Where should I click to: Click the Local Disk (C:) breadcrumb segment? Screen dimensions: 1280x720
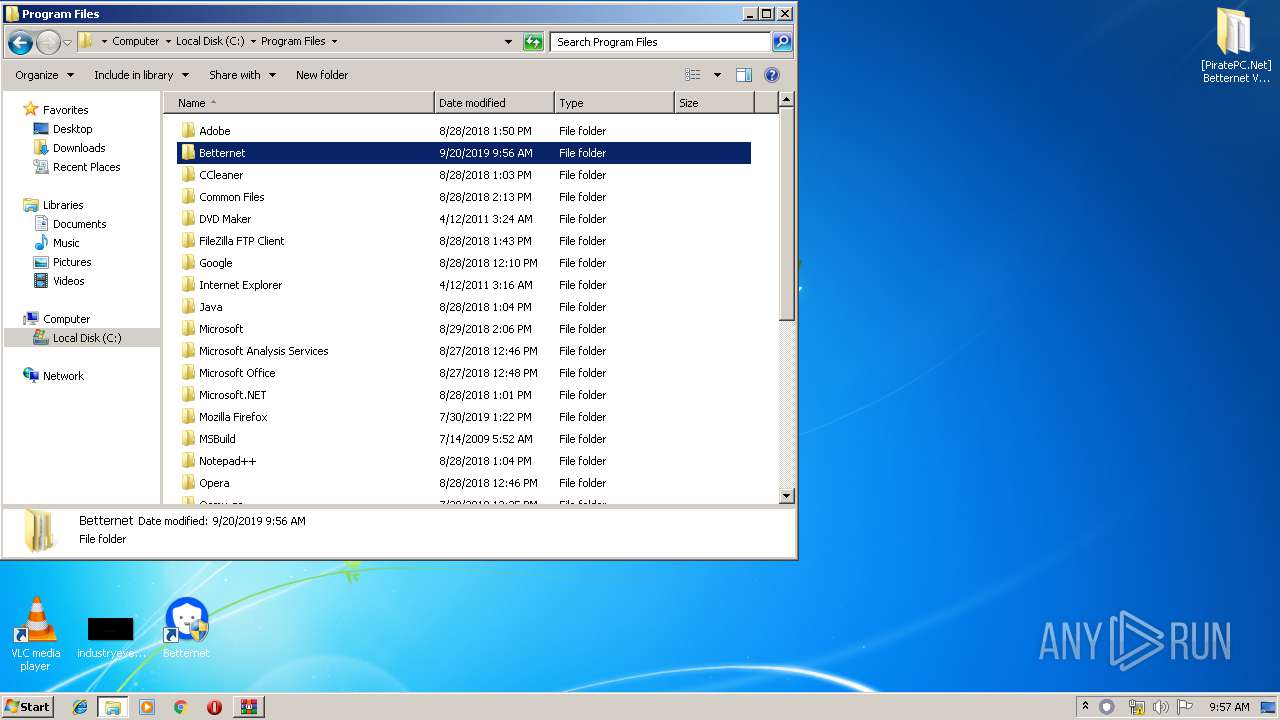(x=210, y=42)
